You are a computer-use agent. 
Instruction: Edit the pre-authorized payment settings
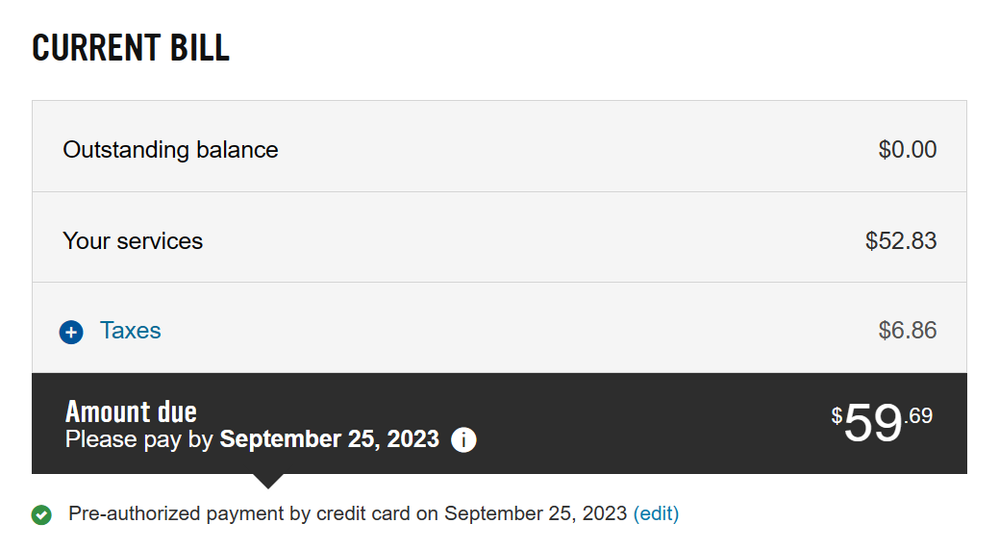pos(656,513)
